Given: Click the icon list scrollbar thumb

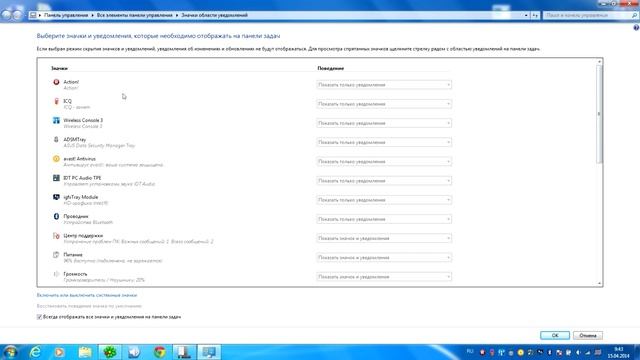Looking at the screenshot, I should [599, 114].
